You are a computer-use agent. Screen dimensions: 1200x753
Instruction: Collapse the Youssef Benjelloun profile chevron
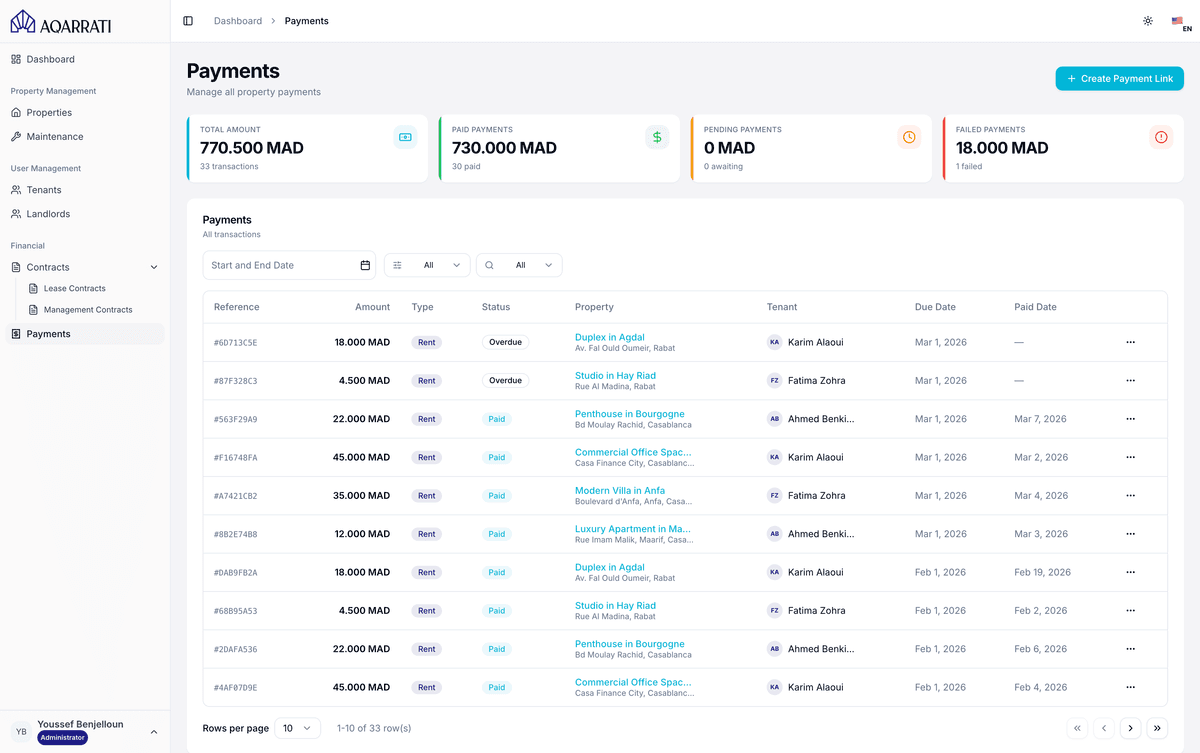[x=153, y=731]
